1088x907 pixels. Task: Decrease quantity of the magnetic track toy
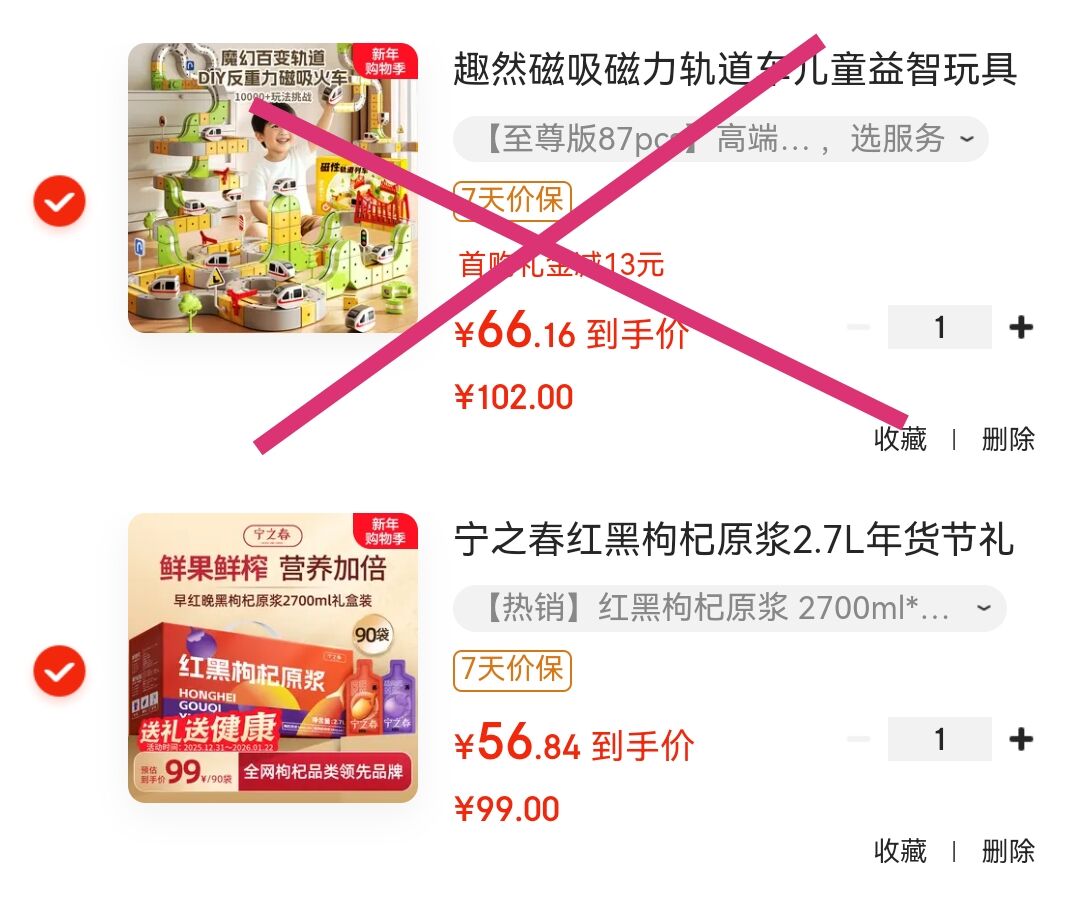[x=859, y=327]
